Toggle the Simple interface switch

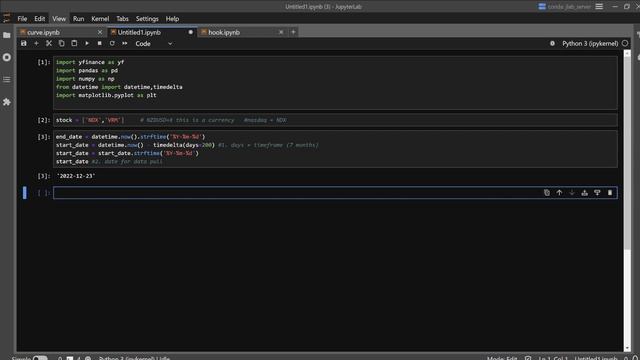point(40,358)
